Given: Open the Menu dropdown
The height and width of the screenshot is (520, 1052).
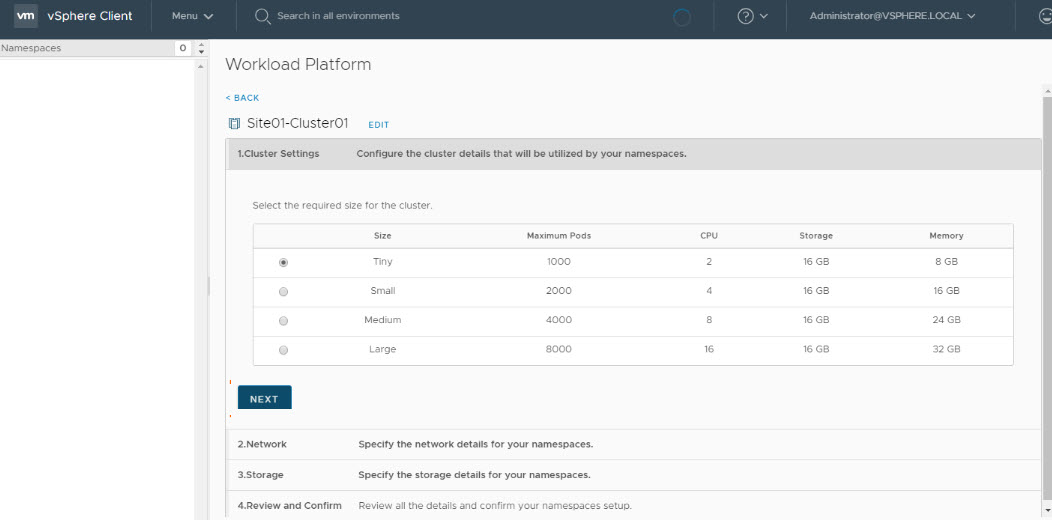Looking at the screenshot, I should tap(192, 16).
